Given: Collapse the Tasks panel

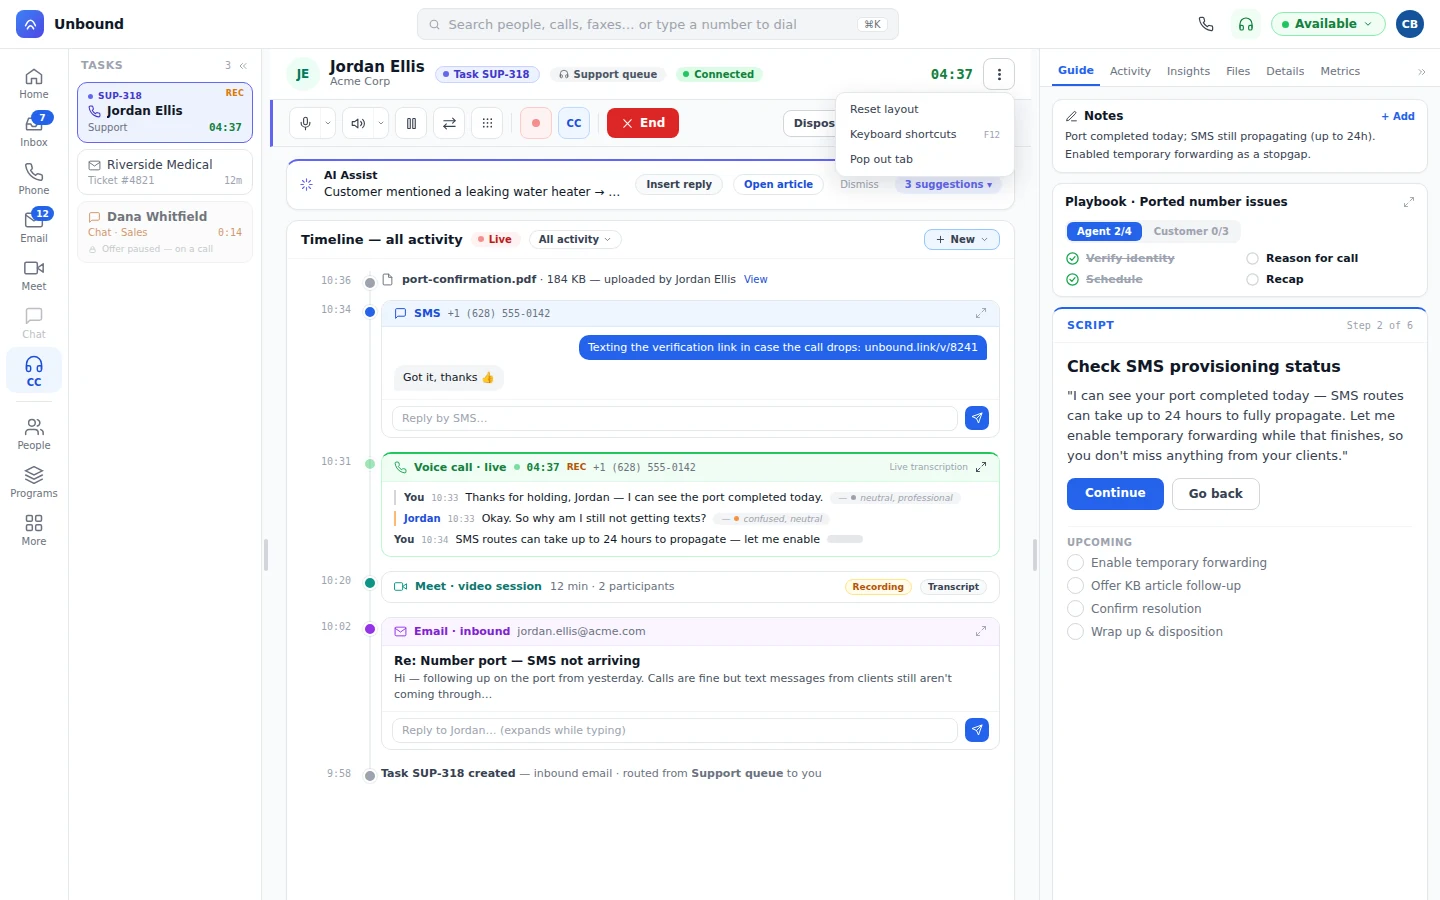Looking at the screenshot, I should point(243,65).
